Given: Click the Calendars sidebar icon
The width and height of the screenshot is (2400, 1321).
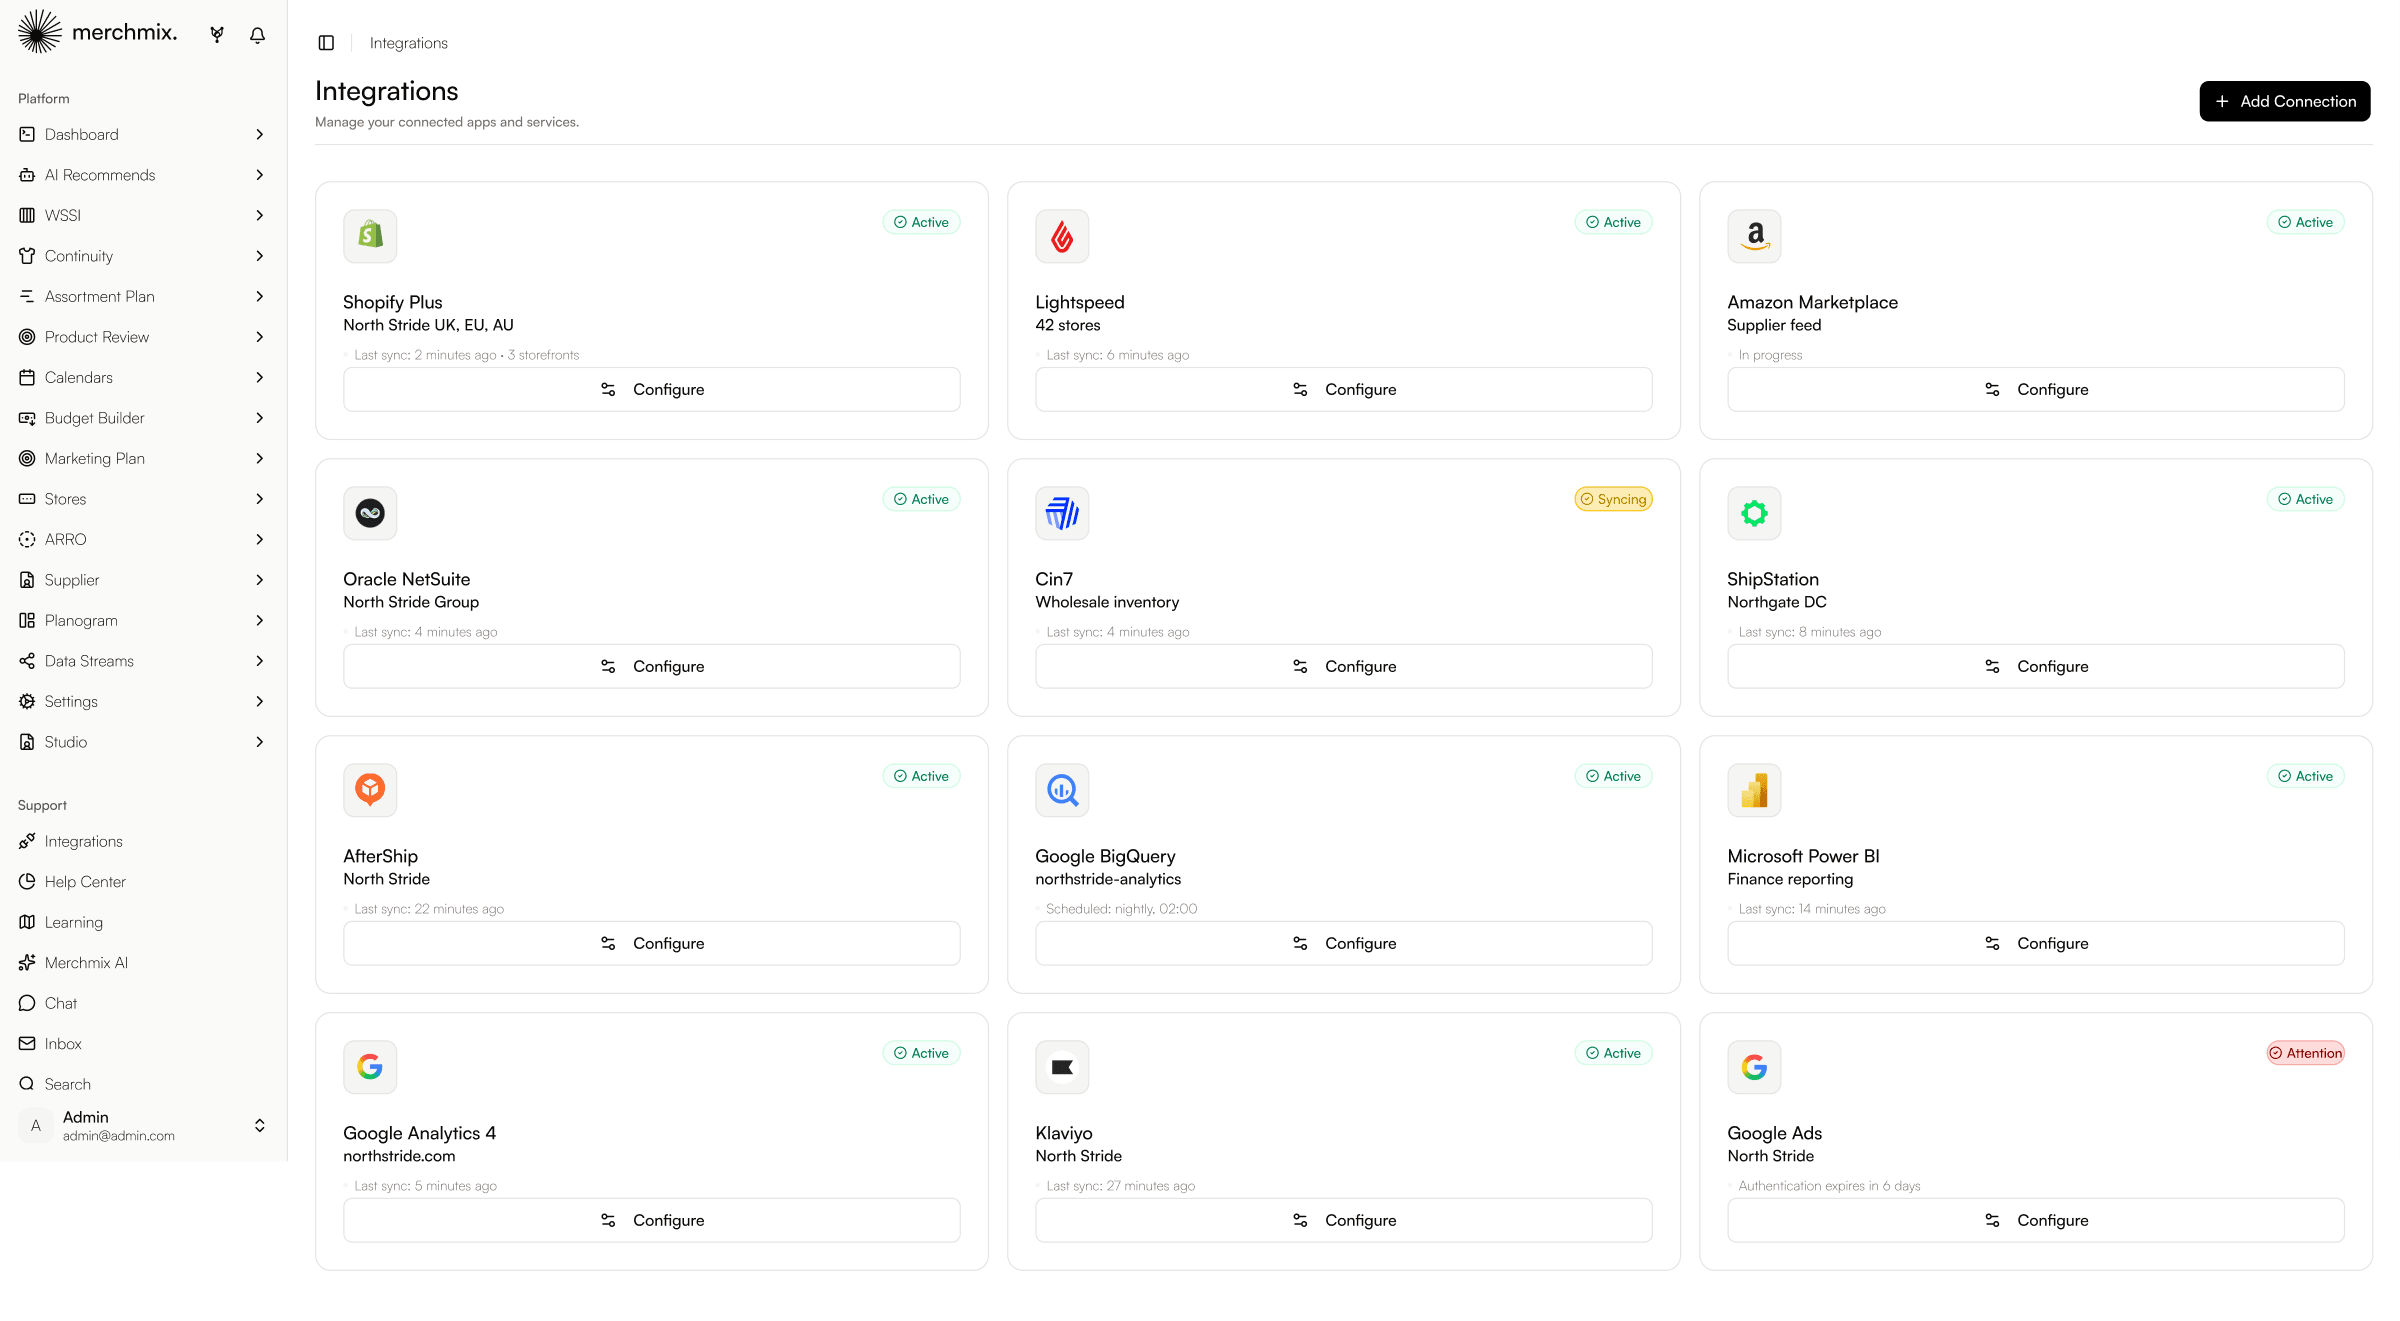Looking at the screenshot, I should (27, 377).
